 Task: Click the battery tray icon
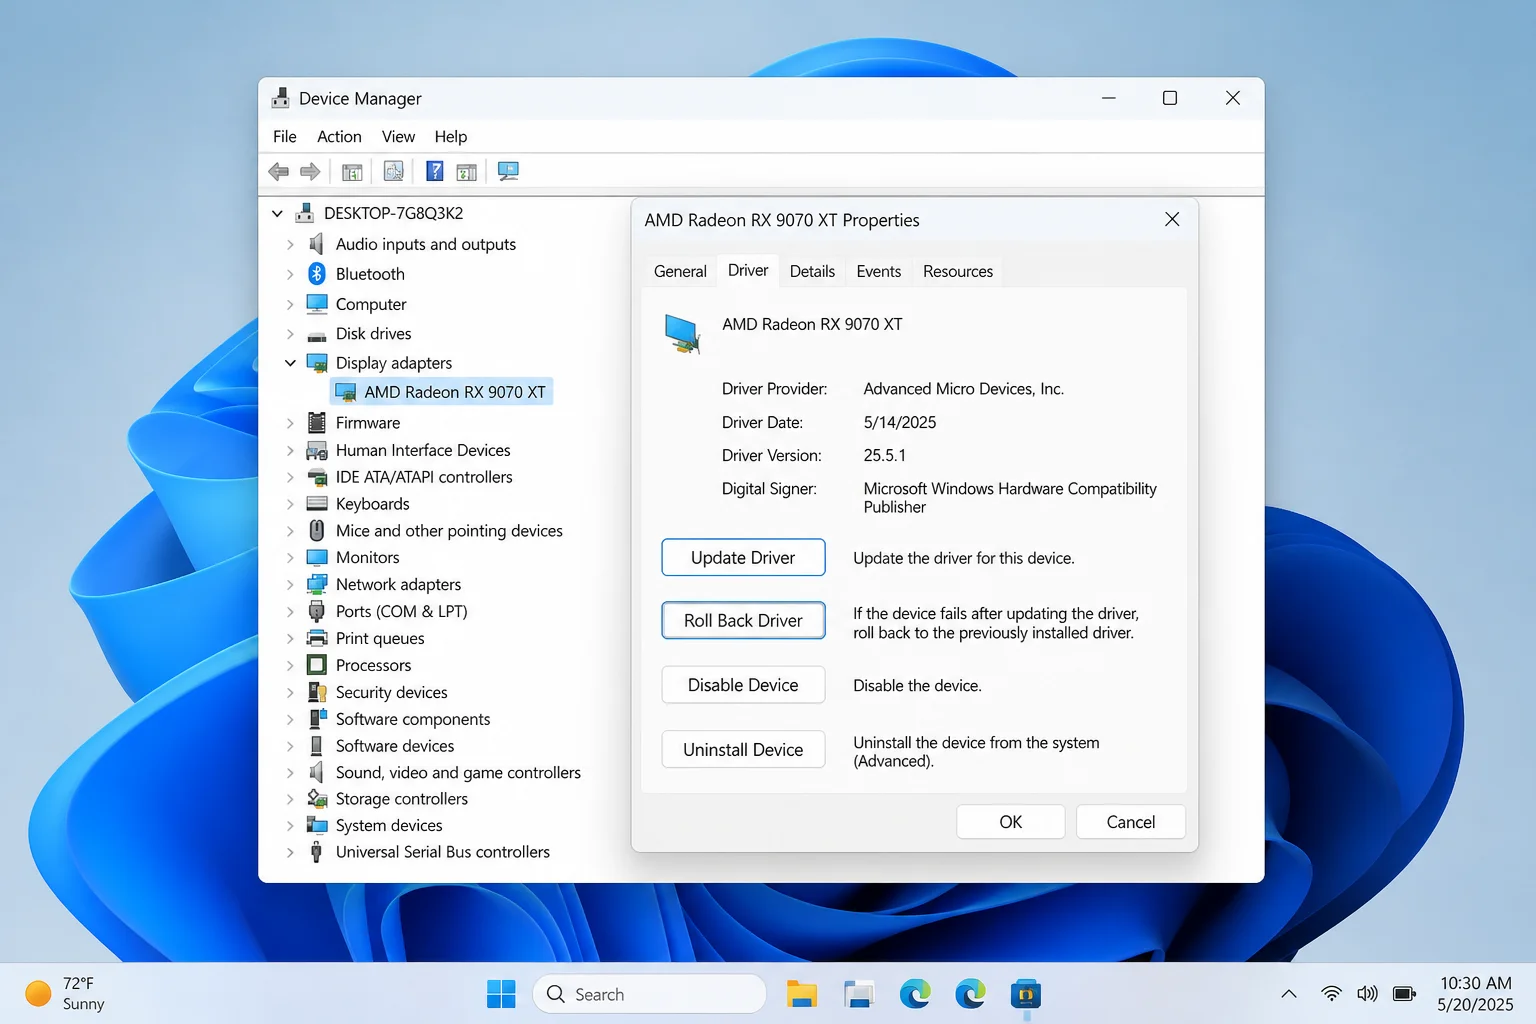[x=1404, y=994]
